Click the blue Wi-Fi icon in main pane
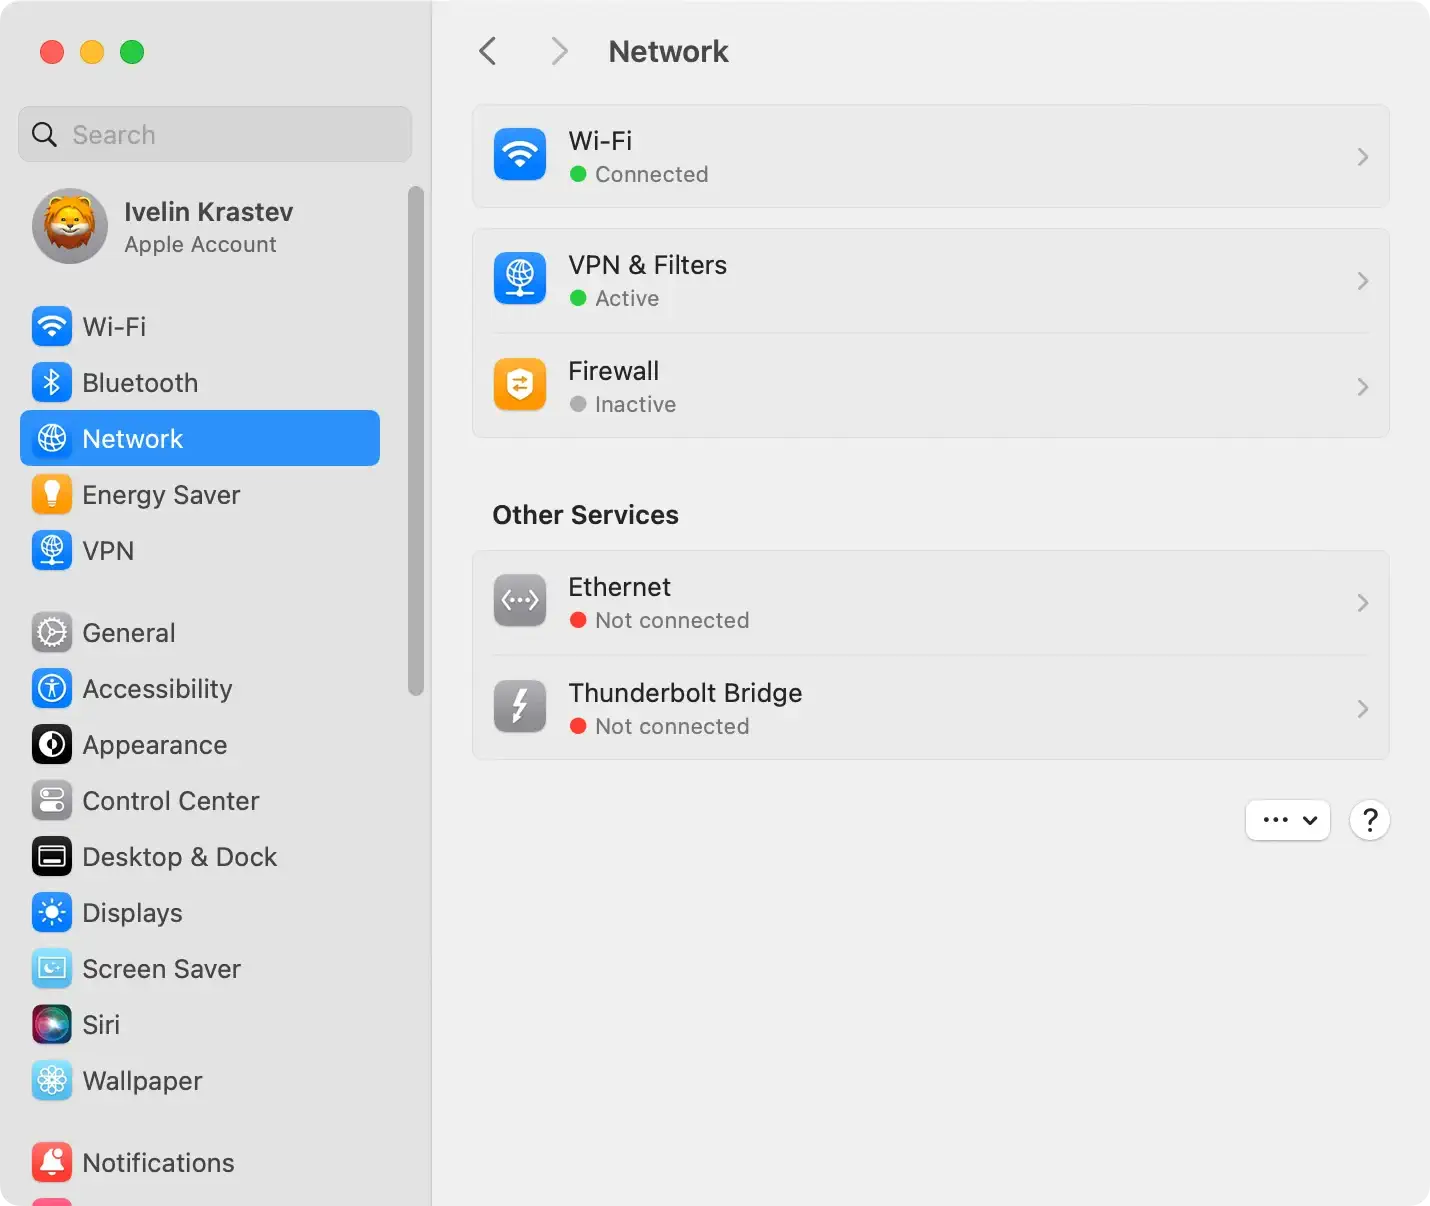Viewport: 1430px width, 1206px height. tap(520, 155)
